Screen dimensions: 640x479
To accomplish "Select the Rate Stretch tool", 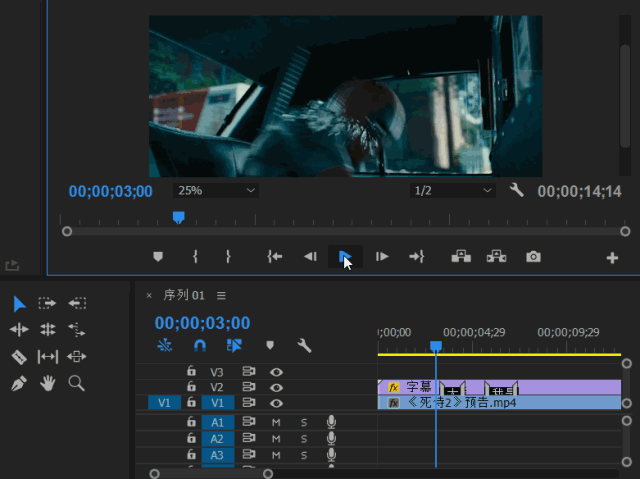I will (77, 329).
